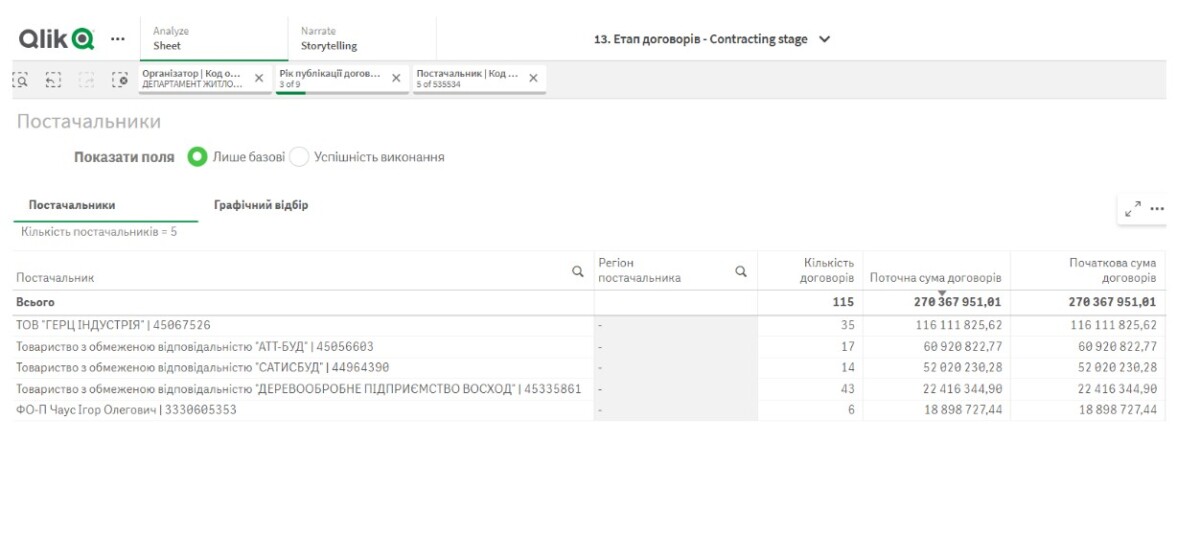Select the Успішність виконання radio option
1200x537 pixels.
(299, 157)
